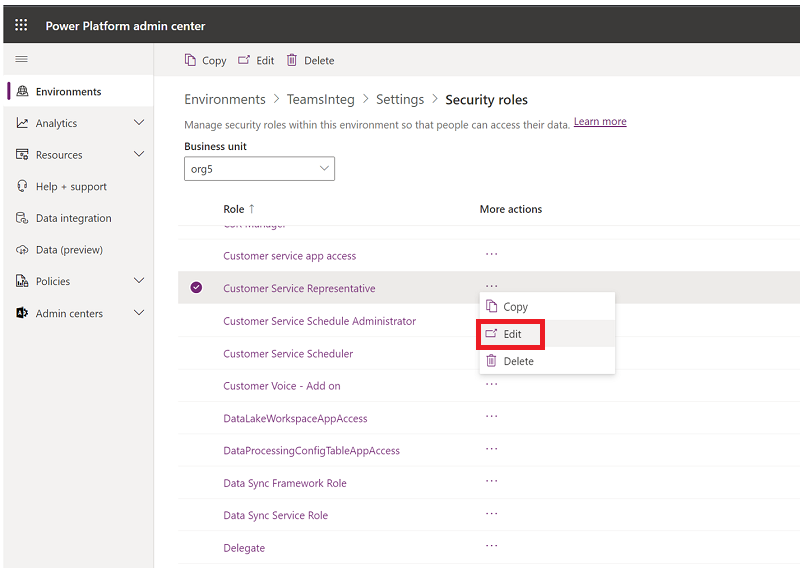Screen dimensions: 800x568
Task: Click the Environments icon in sidebar
Action: pyautogui.click(x=23, y=92)
